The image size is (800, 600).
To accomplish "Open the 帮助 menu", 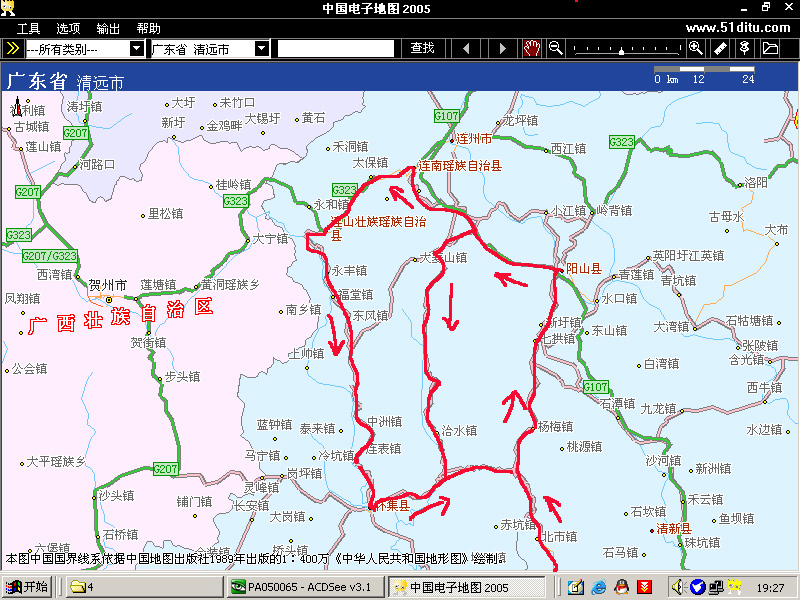I will click(x=148, y=29).
